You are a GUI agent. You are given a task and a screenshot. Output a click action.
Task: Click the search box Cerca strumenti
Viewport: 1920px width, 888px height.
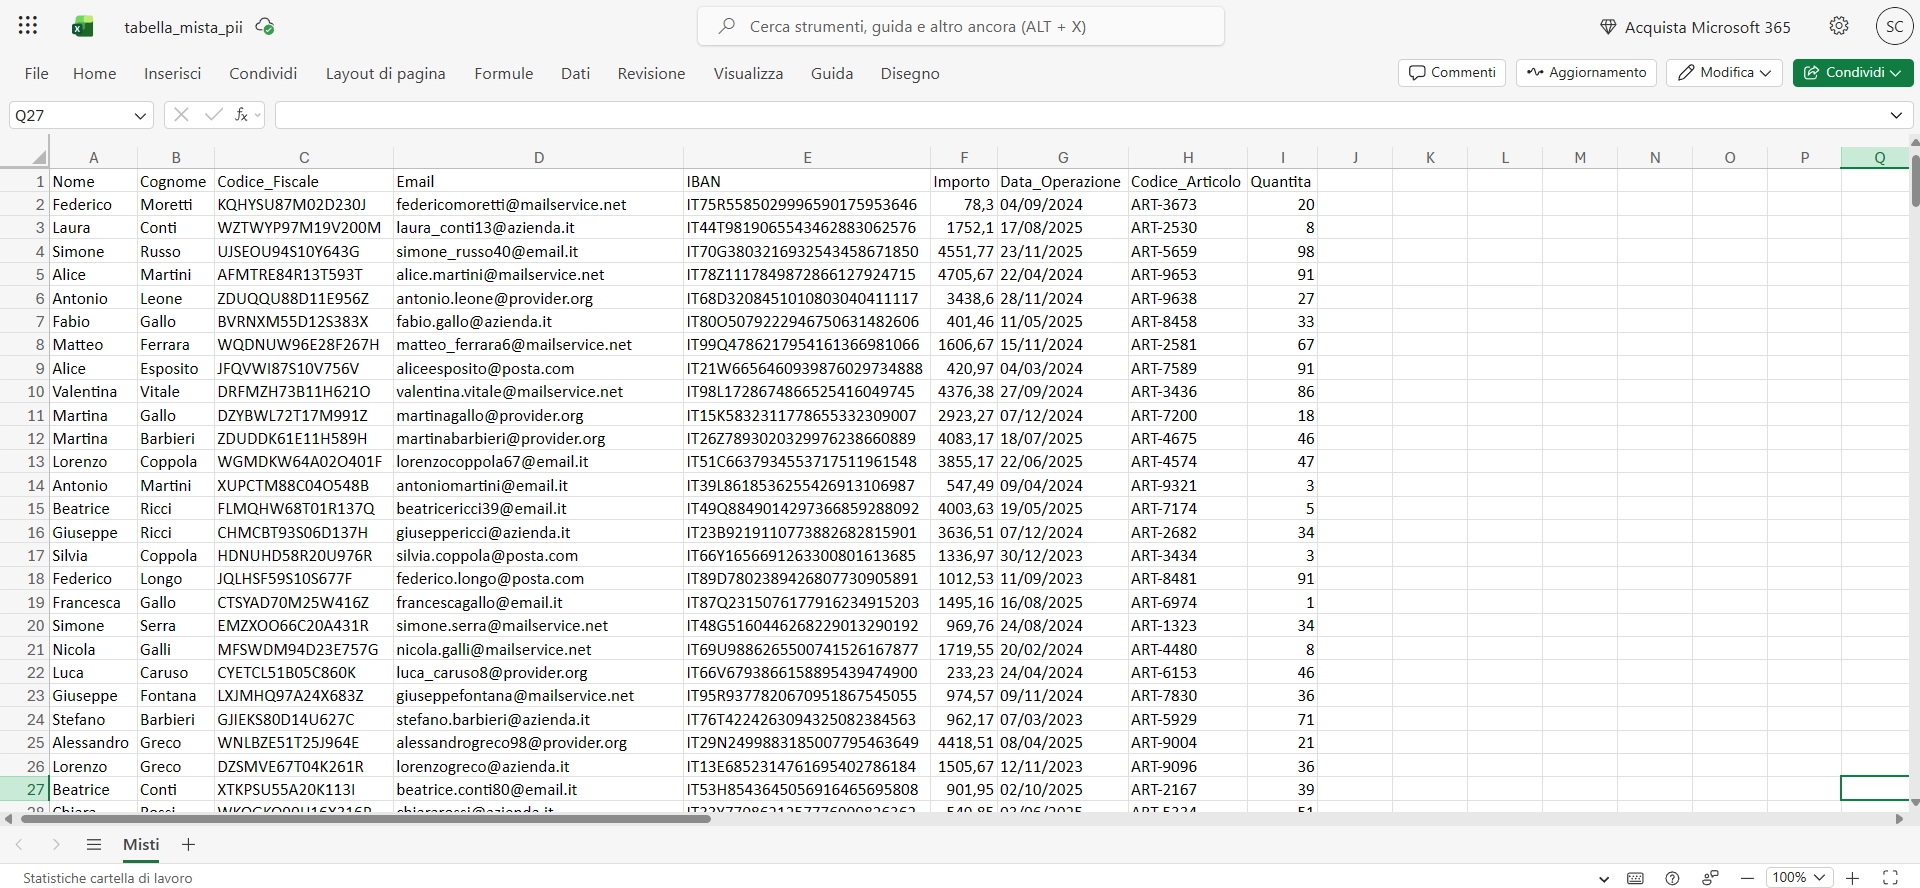tap(961, 27)
